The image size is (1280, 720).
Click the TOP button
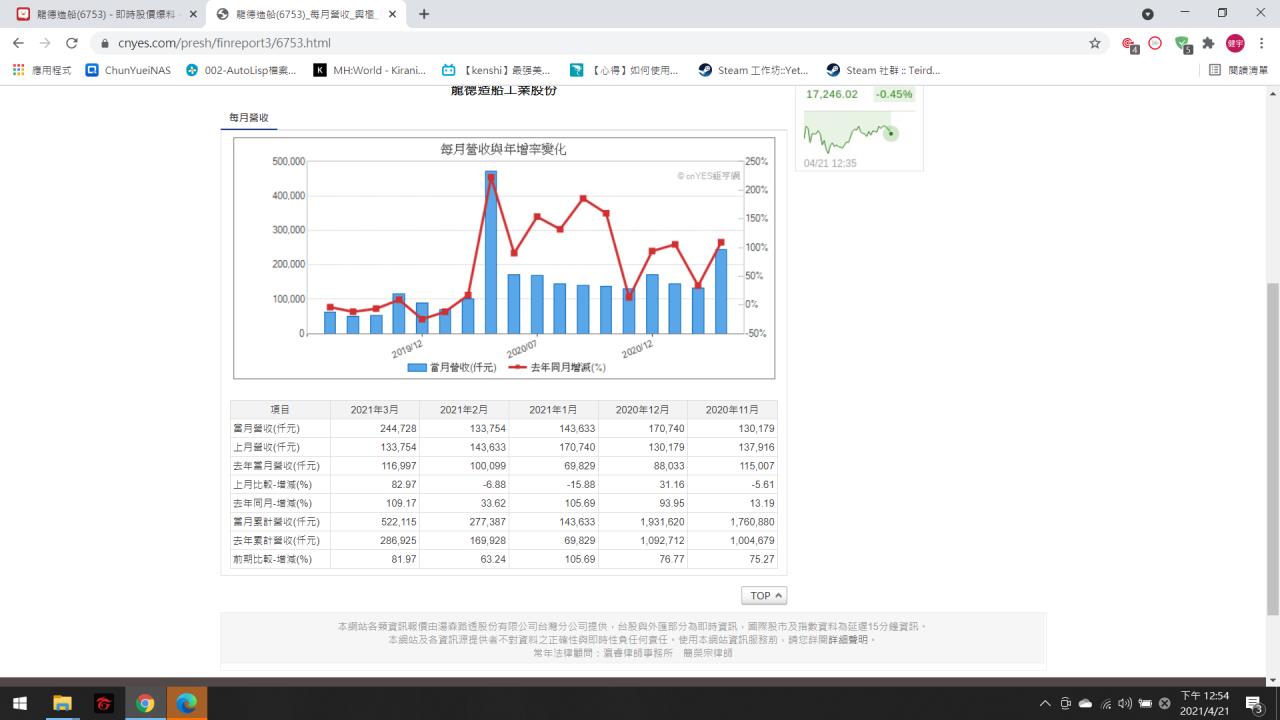pyautogui.click(x=764, y=595)
